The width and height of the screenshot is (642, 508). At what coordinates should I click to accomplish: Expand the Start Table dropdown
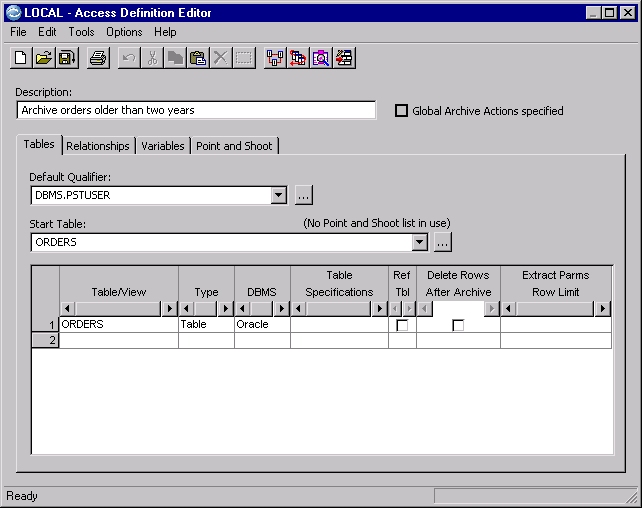click(x=419, y=242)
